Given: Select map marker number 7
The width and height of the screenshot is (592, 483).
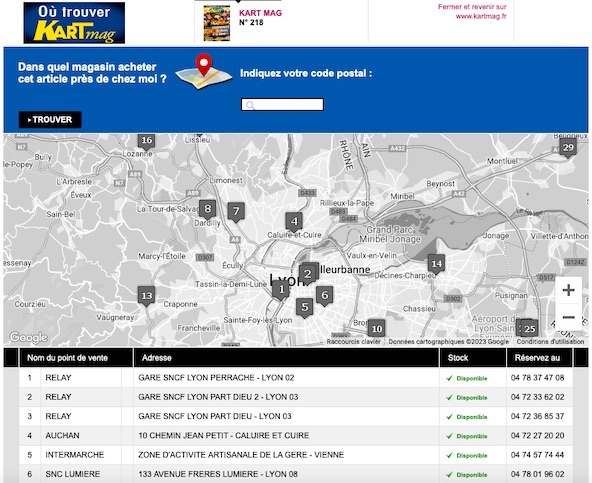Looking at the screenshot, I should [x=236, y=212].
